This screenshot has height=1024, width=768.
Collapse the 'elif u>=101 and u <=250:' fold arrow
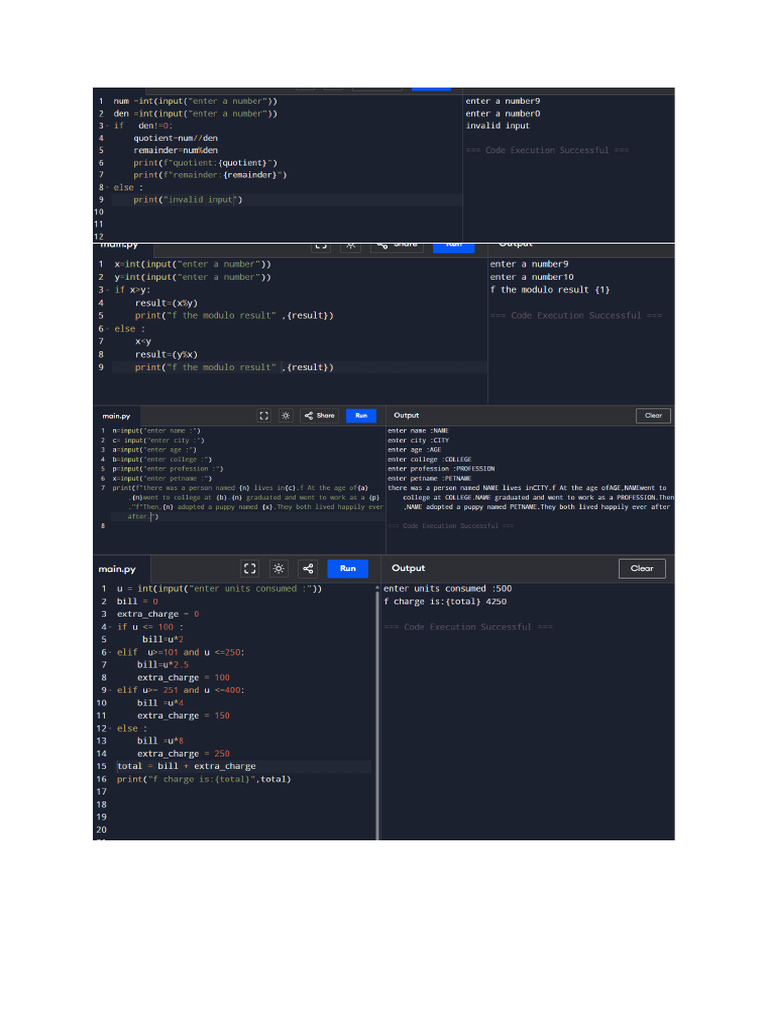(x=110, y=652)
